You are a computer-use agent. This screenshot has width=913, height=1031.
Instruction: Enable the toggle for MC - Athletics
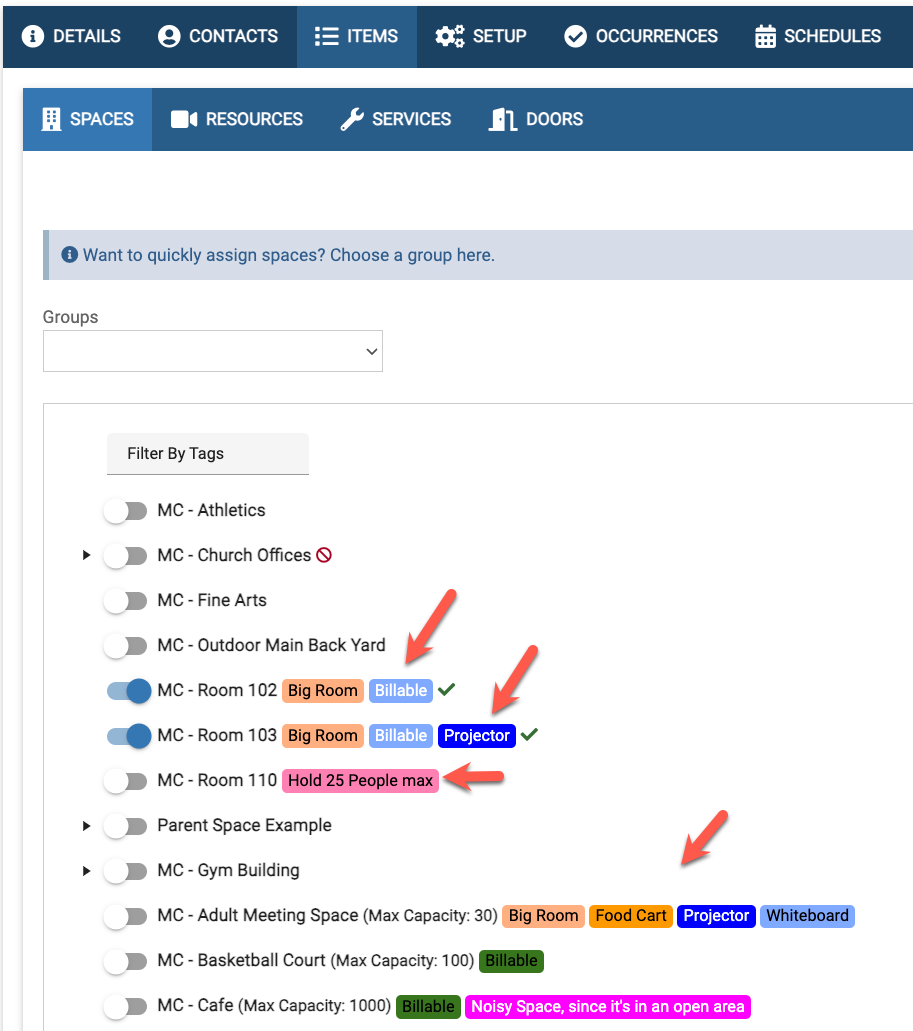tap(126, 510)
